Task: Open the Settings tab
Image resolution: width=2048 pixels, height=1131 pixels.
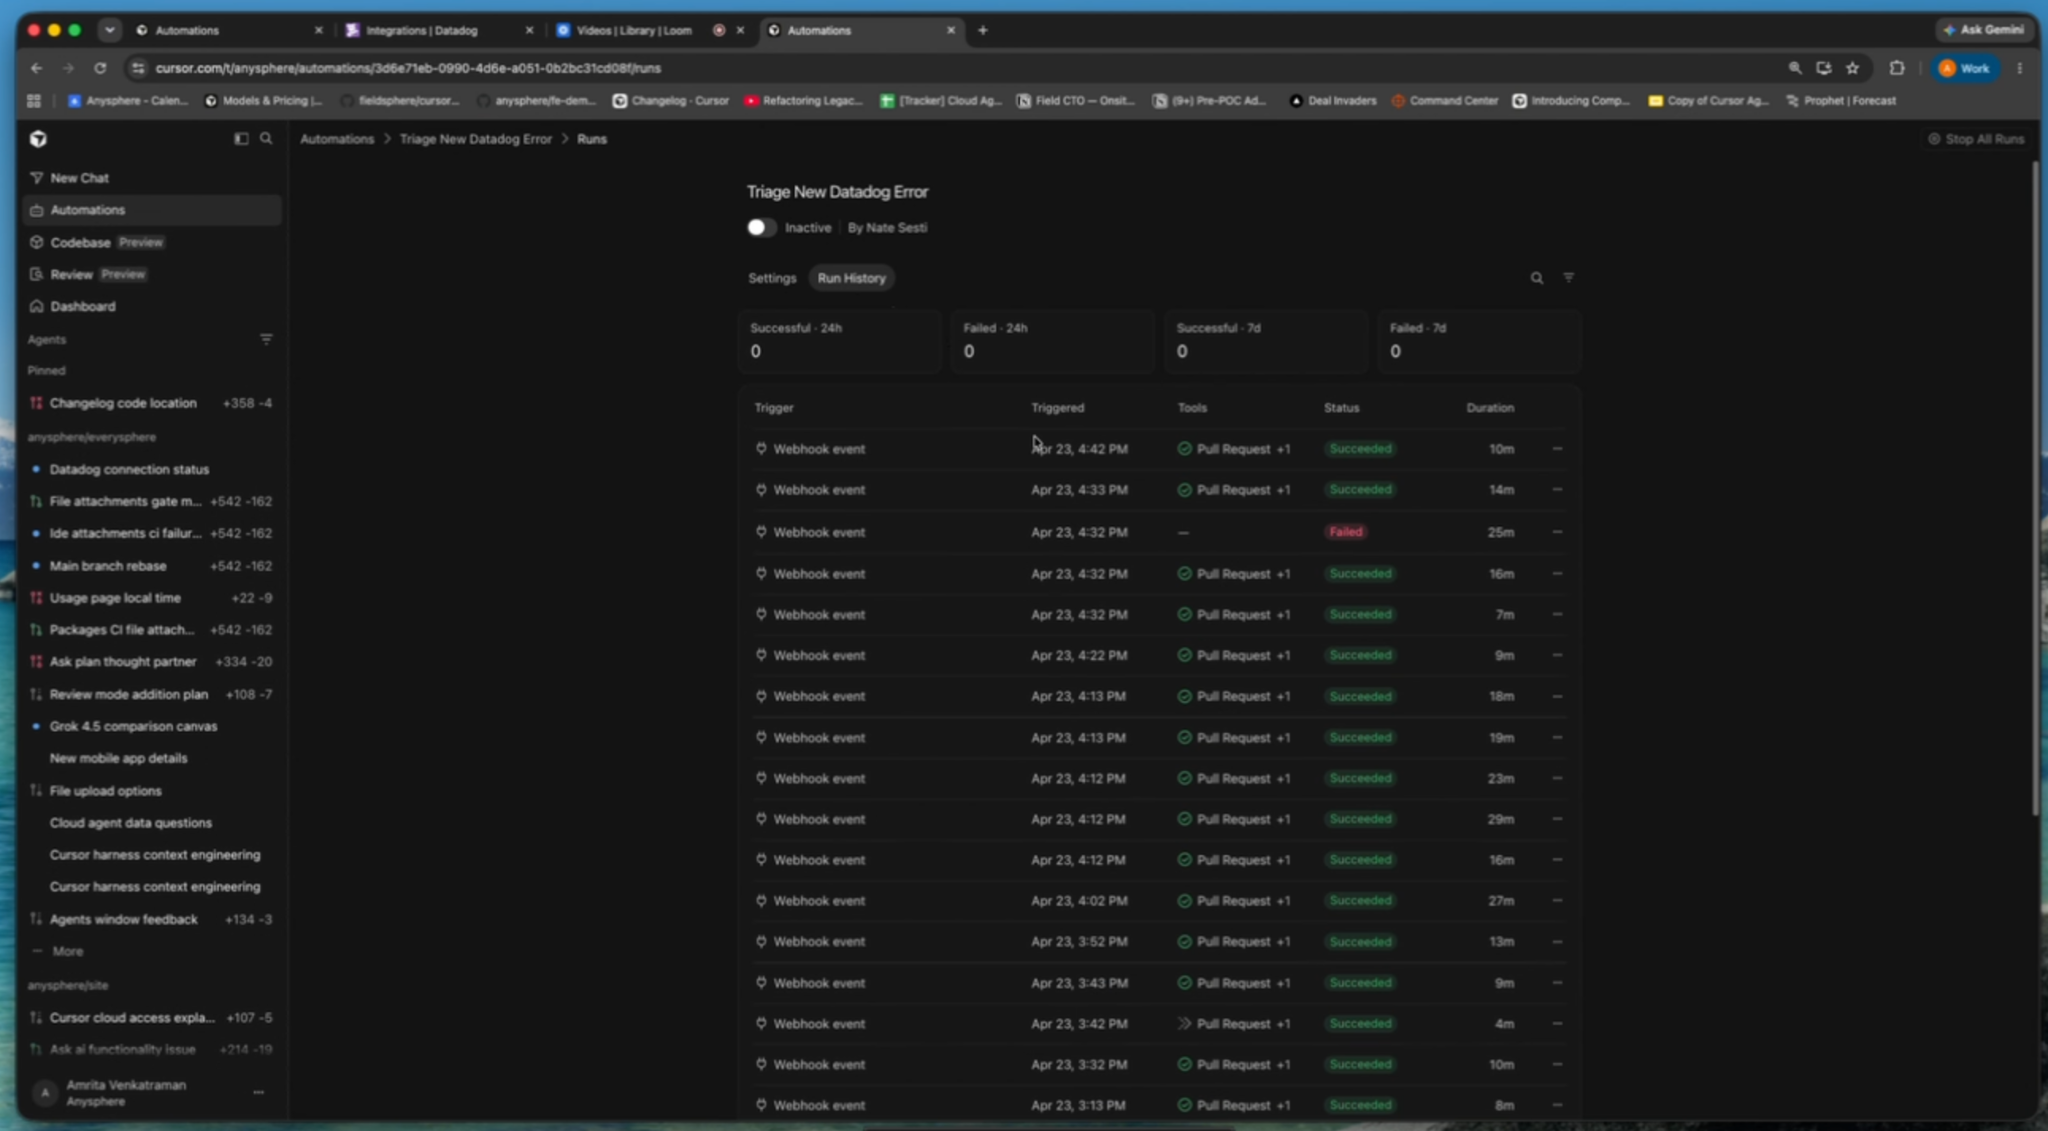Action: pyautogui.click(x=772, y=278)
